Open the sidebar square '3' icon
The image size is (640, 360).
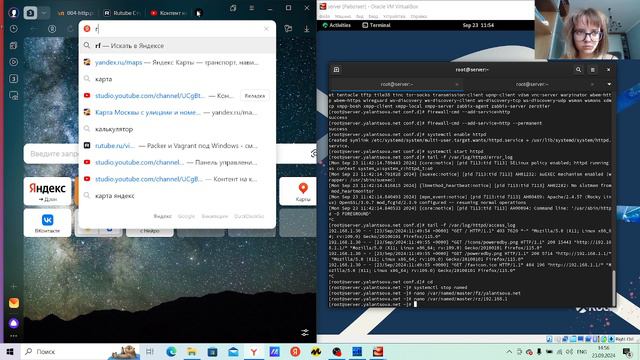pyautogui.click(x=13, y=79)
